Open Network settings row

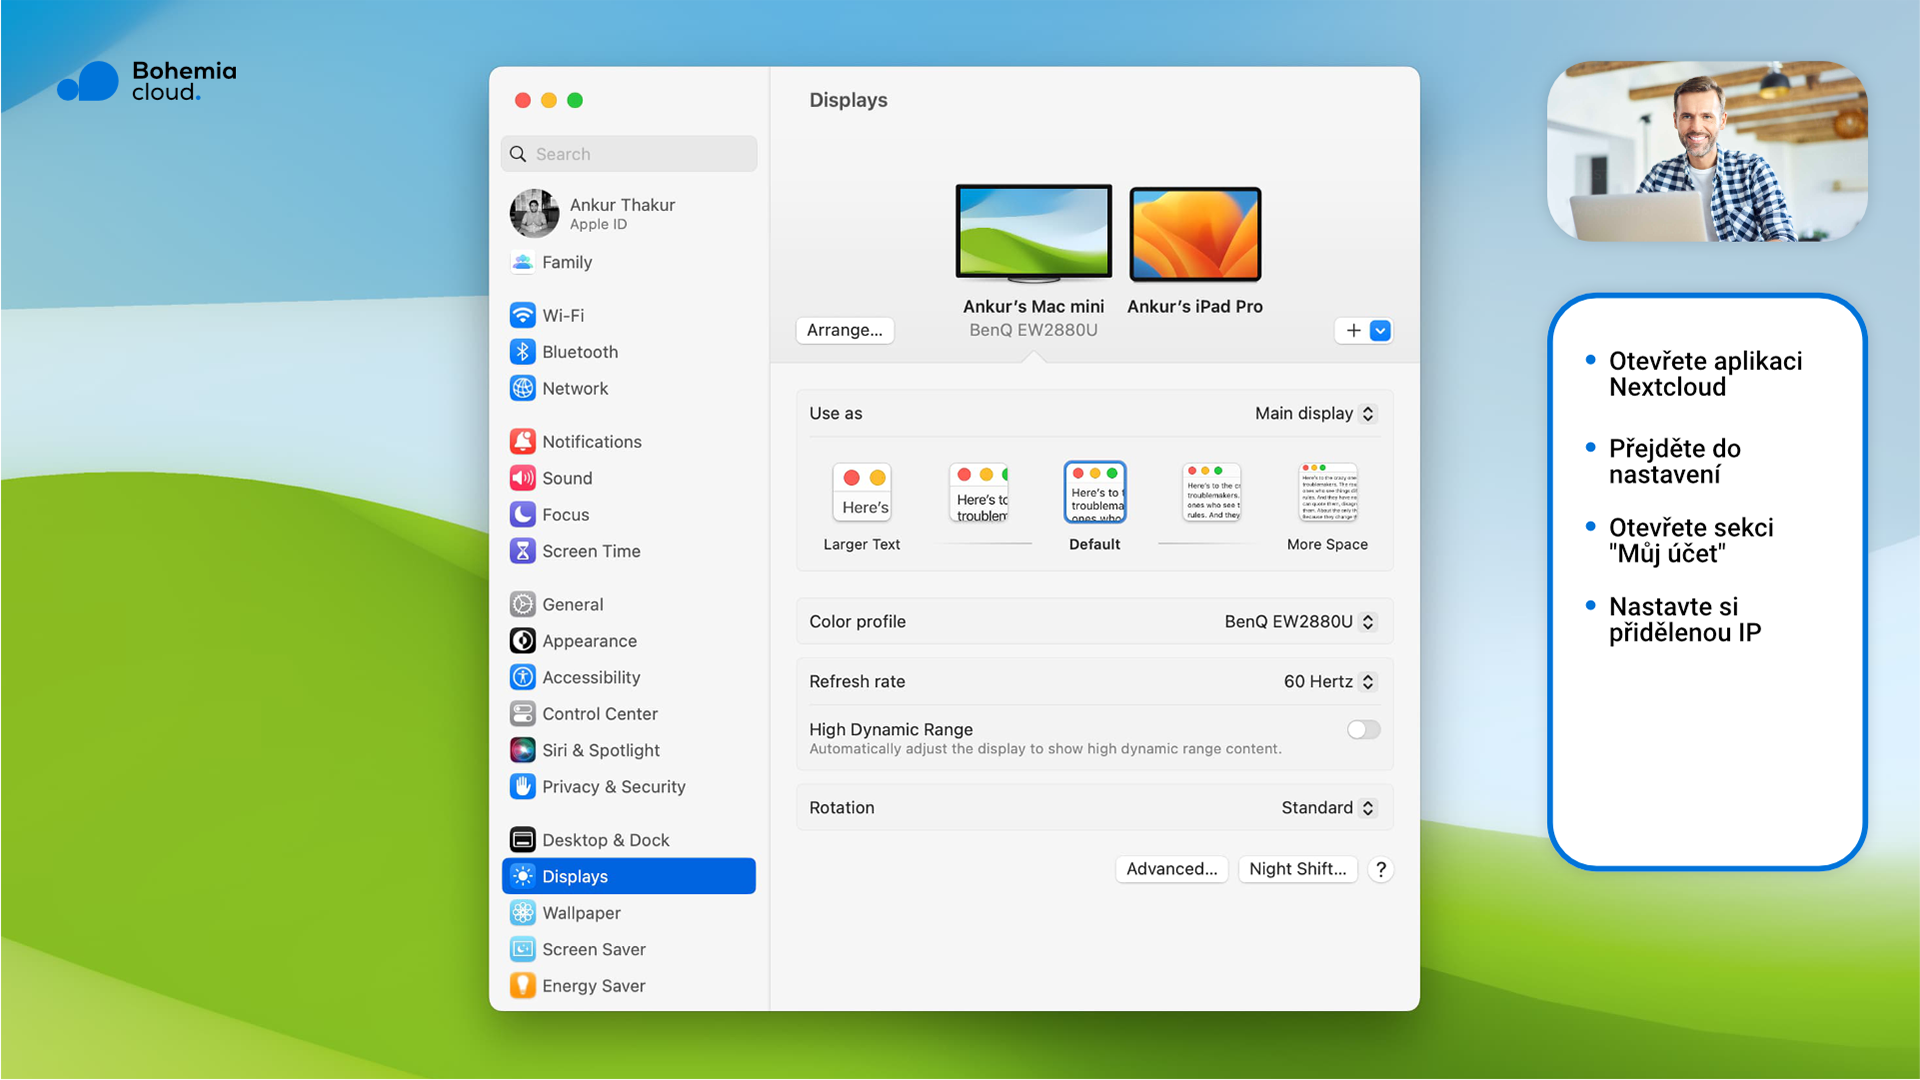(x=629, y=388)
